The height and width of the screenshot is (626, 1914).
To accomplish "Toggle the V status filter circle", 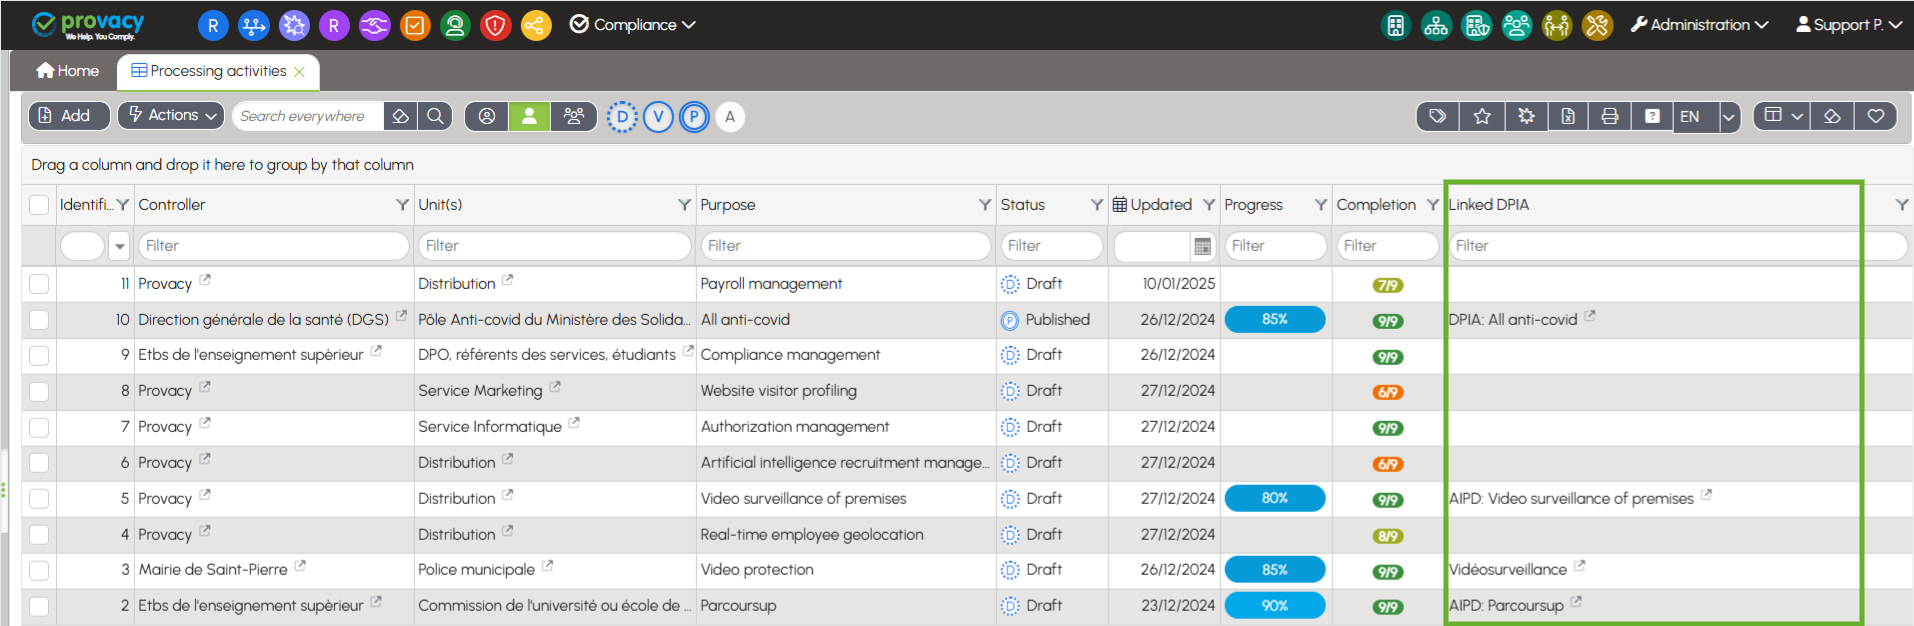I will 658,117.
